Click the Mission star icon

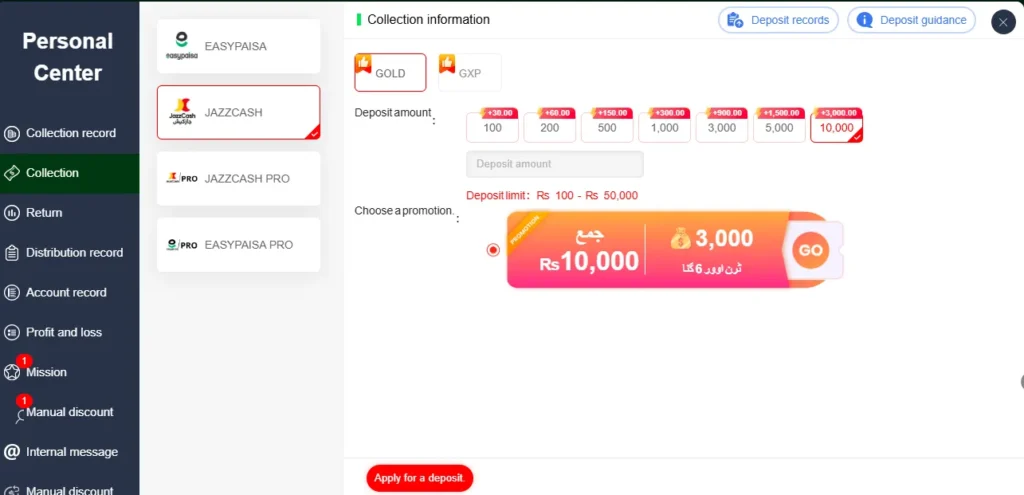[12, 373]
